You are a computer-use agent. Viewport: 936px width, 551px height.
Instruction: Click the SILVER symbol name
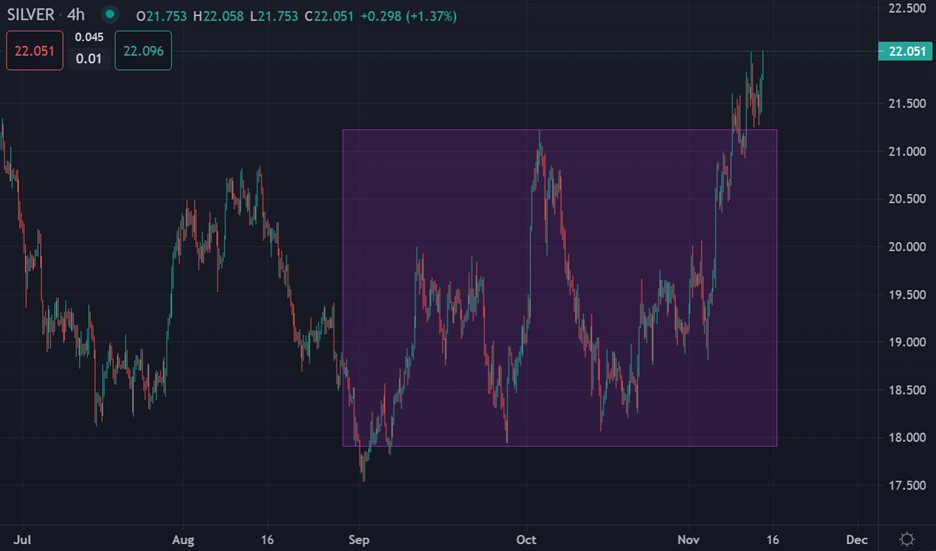[x=30, y=14]
